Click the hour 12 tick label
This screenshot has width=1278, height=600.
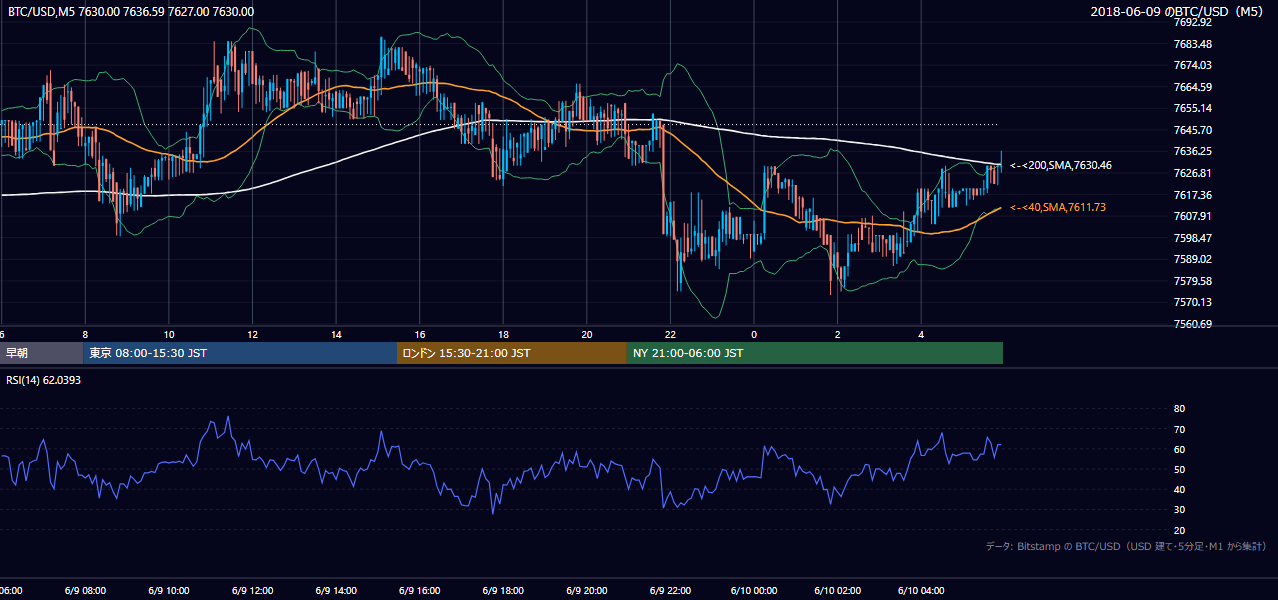[253, 335]
